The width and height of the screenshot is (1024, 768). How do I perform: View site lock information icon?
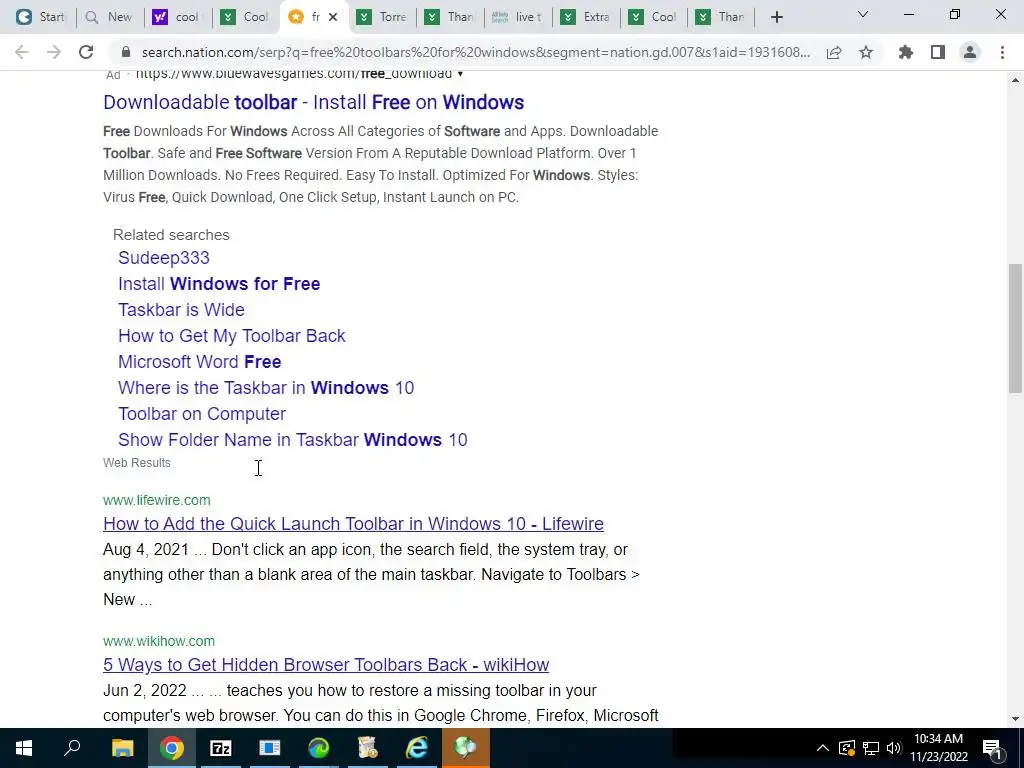[126, 52]
